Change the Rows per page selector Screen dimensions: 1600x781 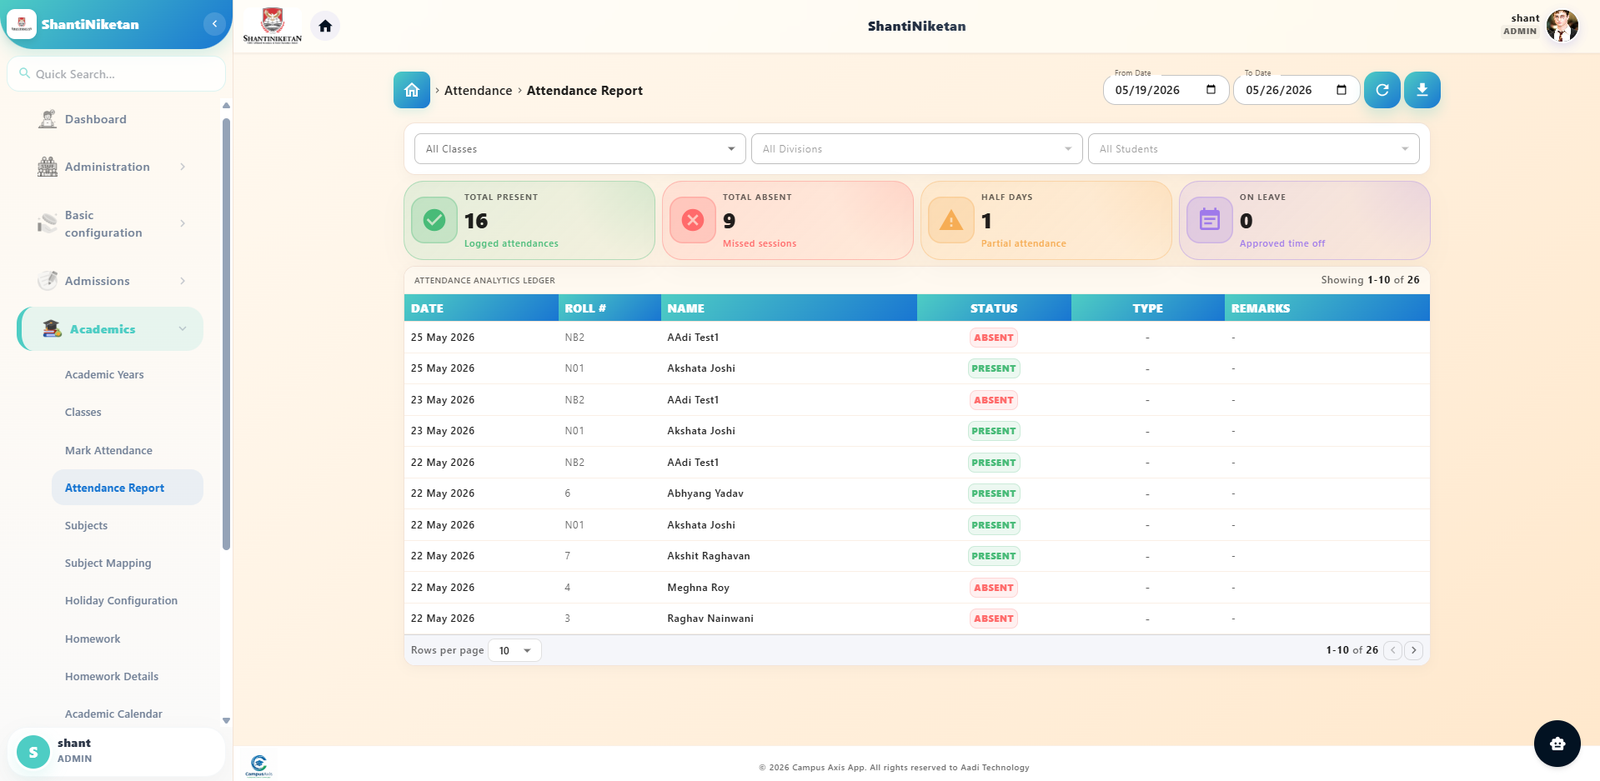pos(515,651)
